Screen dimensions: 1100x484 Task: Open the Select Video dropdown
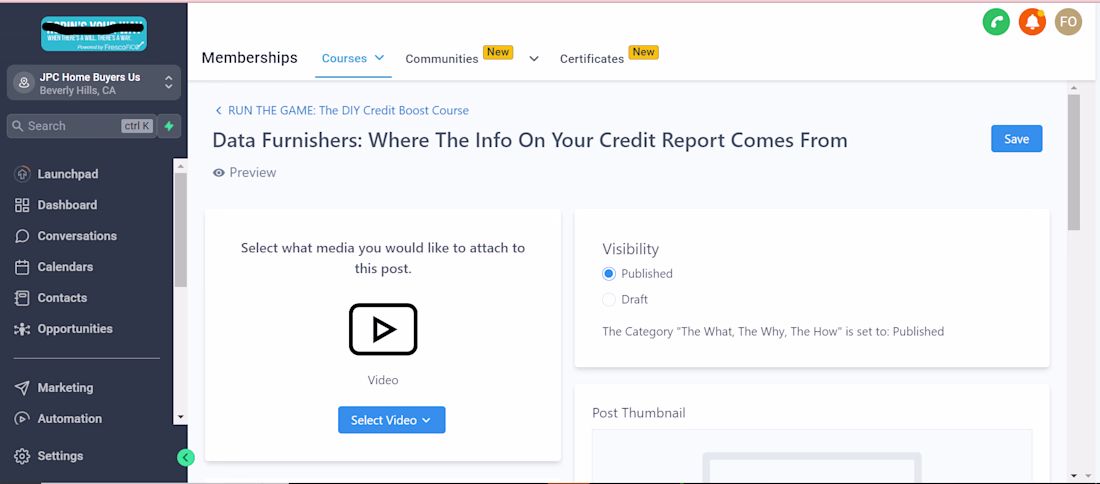click(x=391, y=420)
